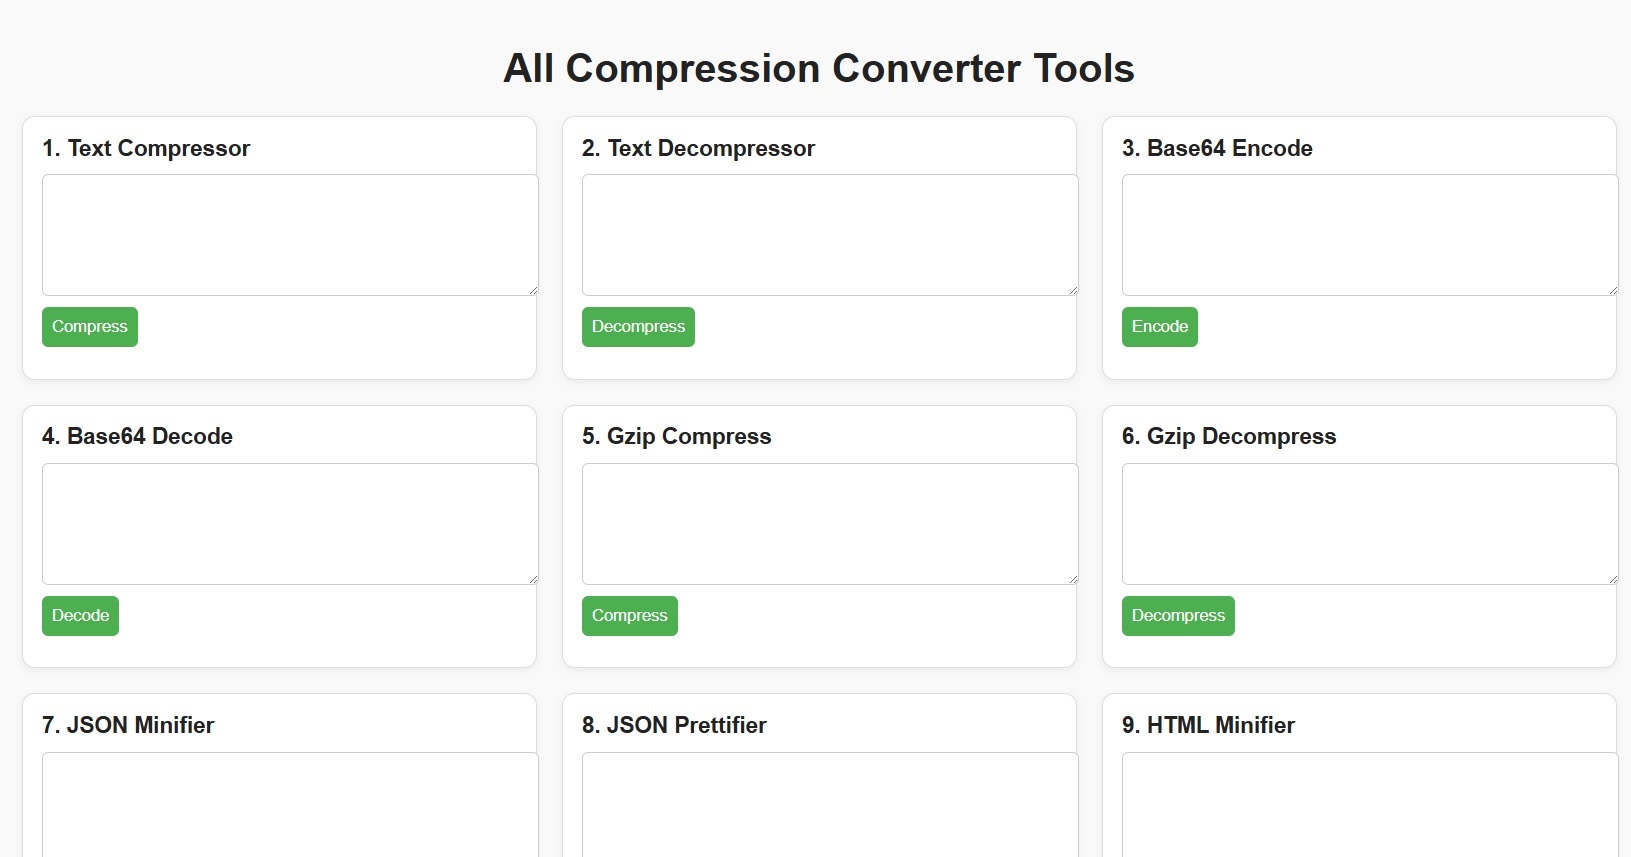Screen dimensions: 1631x857
Task: Click the Compress button under Text Compressor
Action: (89, 327)
